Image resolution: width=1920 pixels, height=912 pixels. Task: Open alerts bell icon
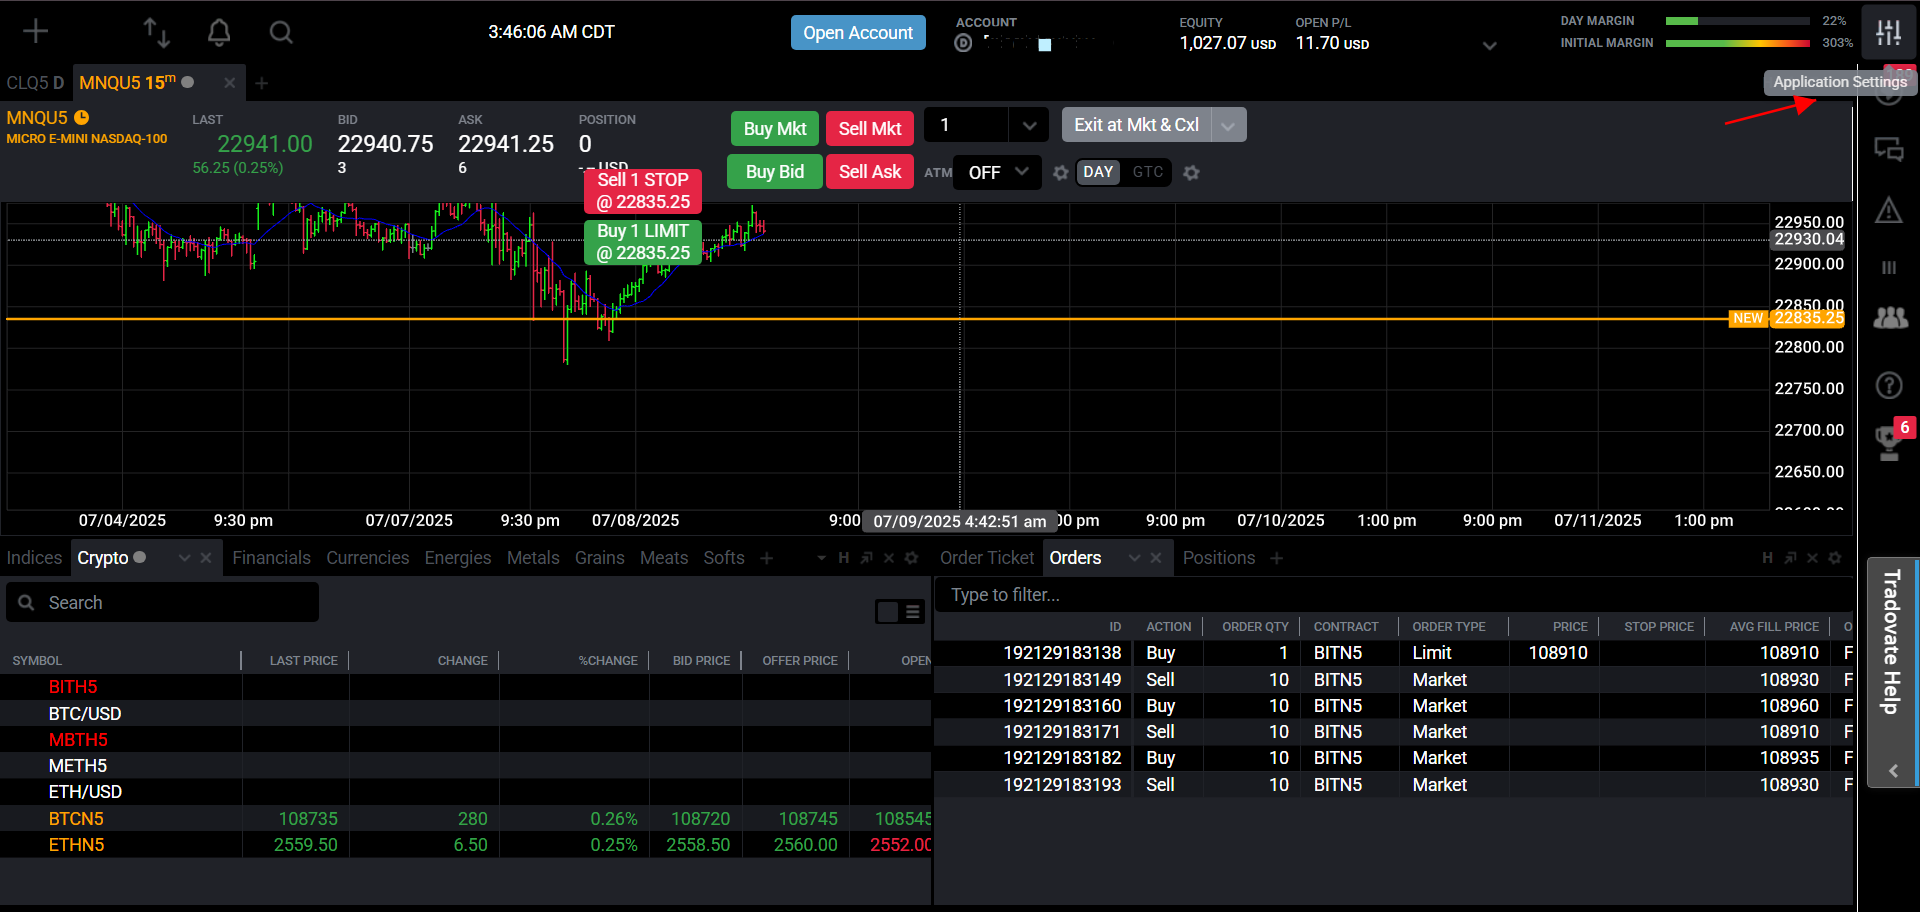[x=219, y=32]
